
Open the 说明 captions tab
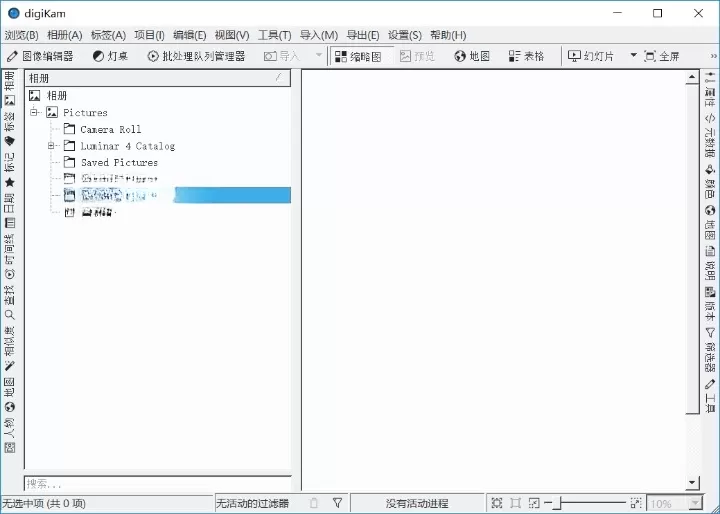[x=710, y=262]
